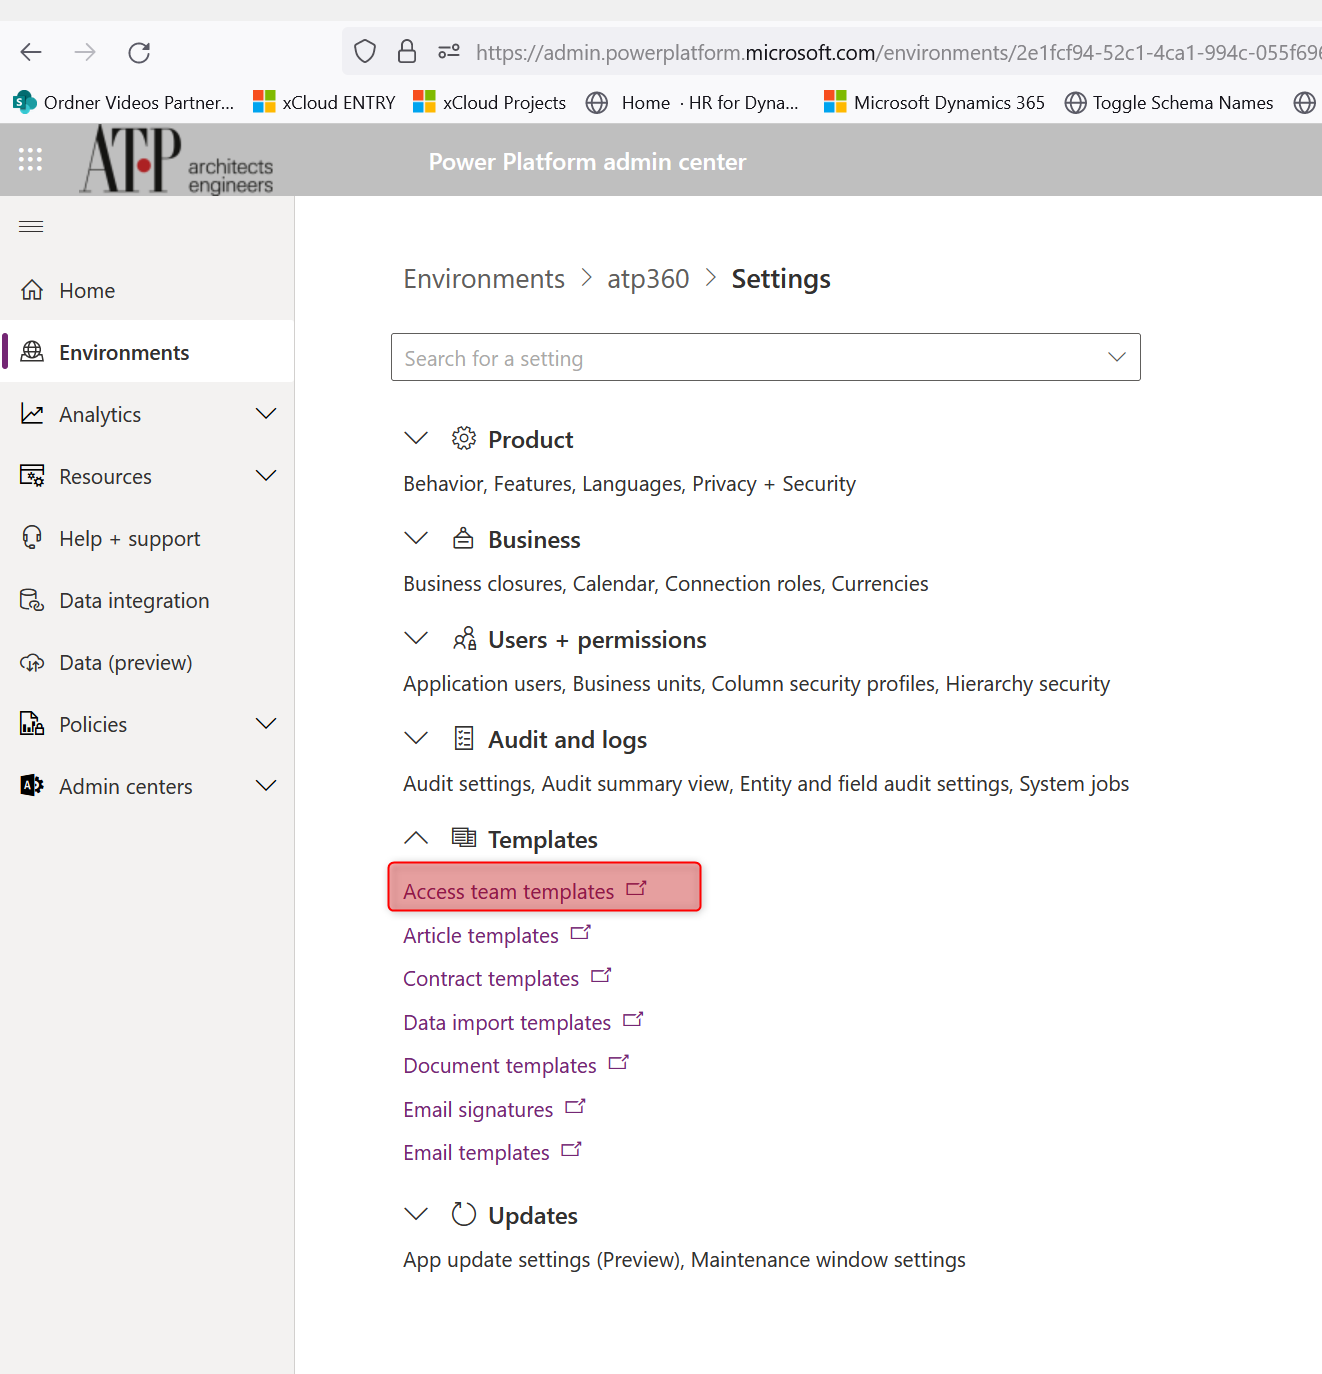Click the Data integration icon
The image size is (1322, 1374).
(32, 600)
